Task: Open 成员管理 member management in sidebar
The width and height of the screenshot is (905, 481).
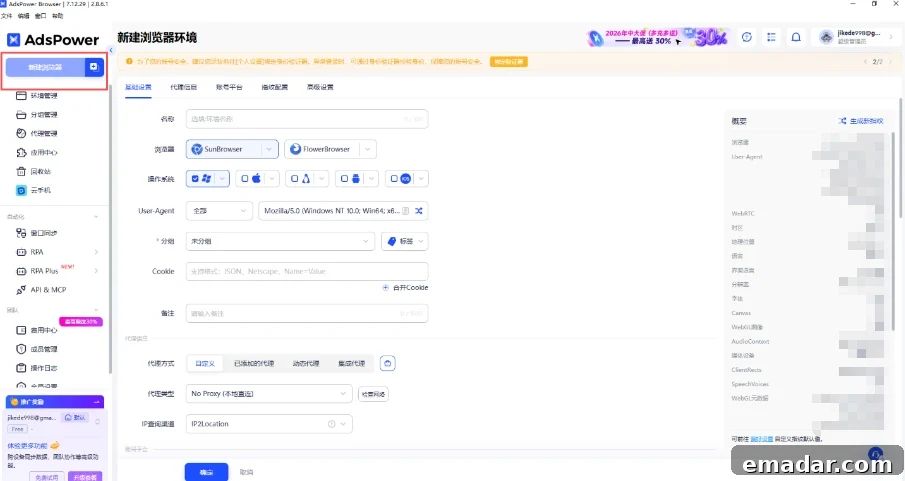Action: [x=43, y=349]
